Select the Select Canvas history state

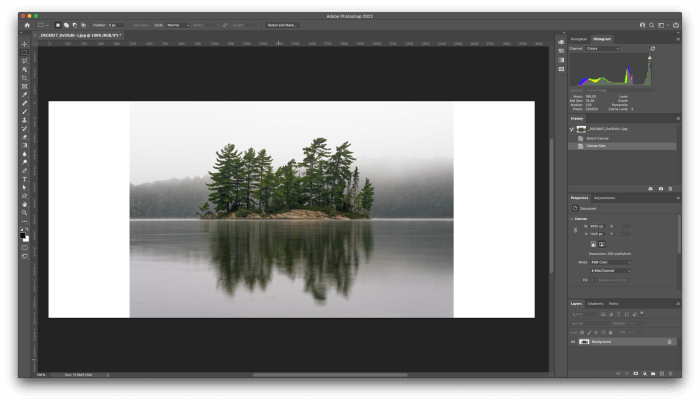[x=598, y=138]
